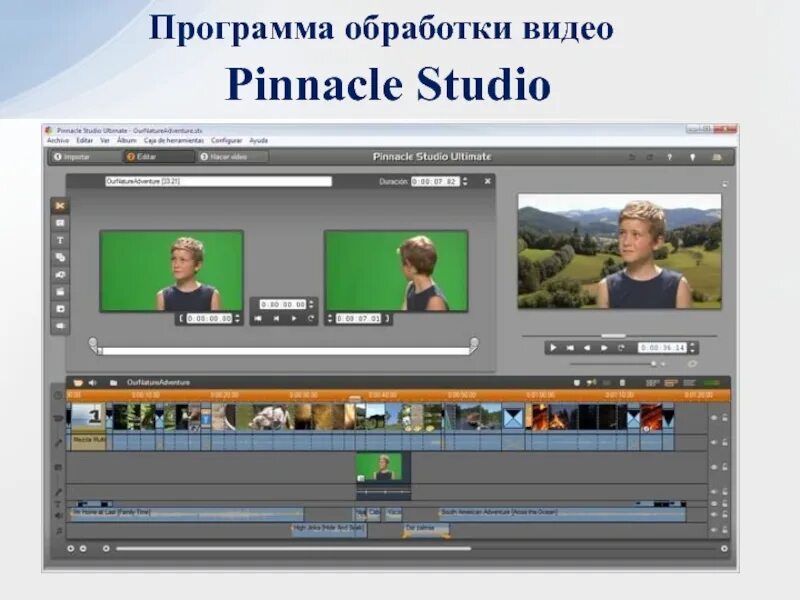Image resolution: width=800 pixels, height=600 pixels.
Task: Click the left trim caliper handle
Action: (x=93, y=344)
